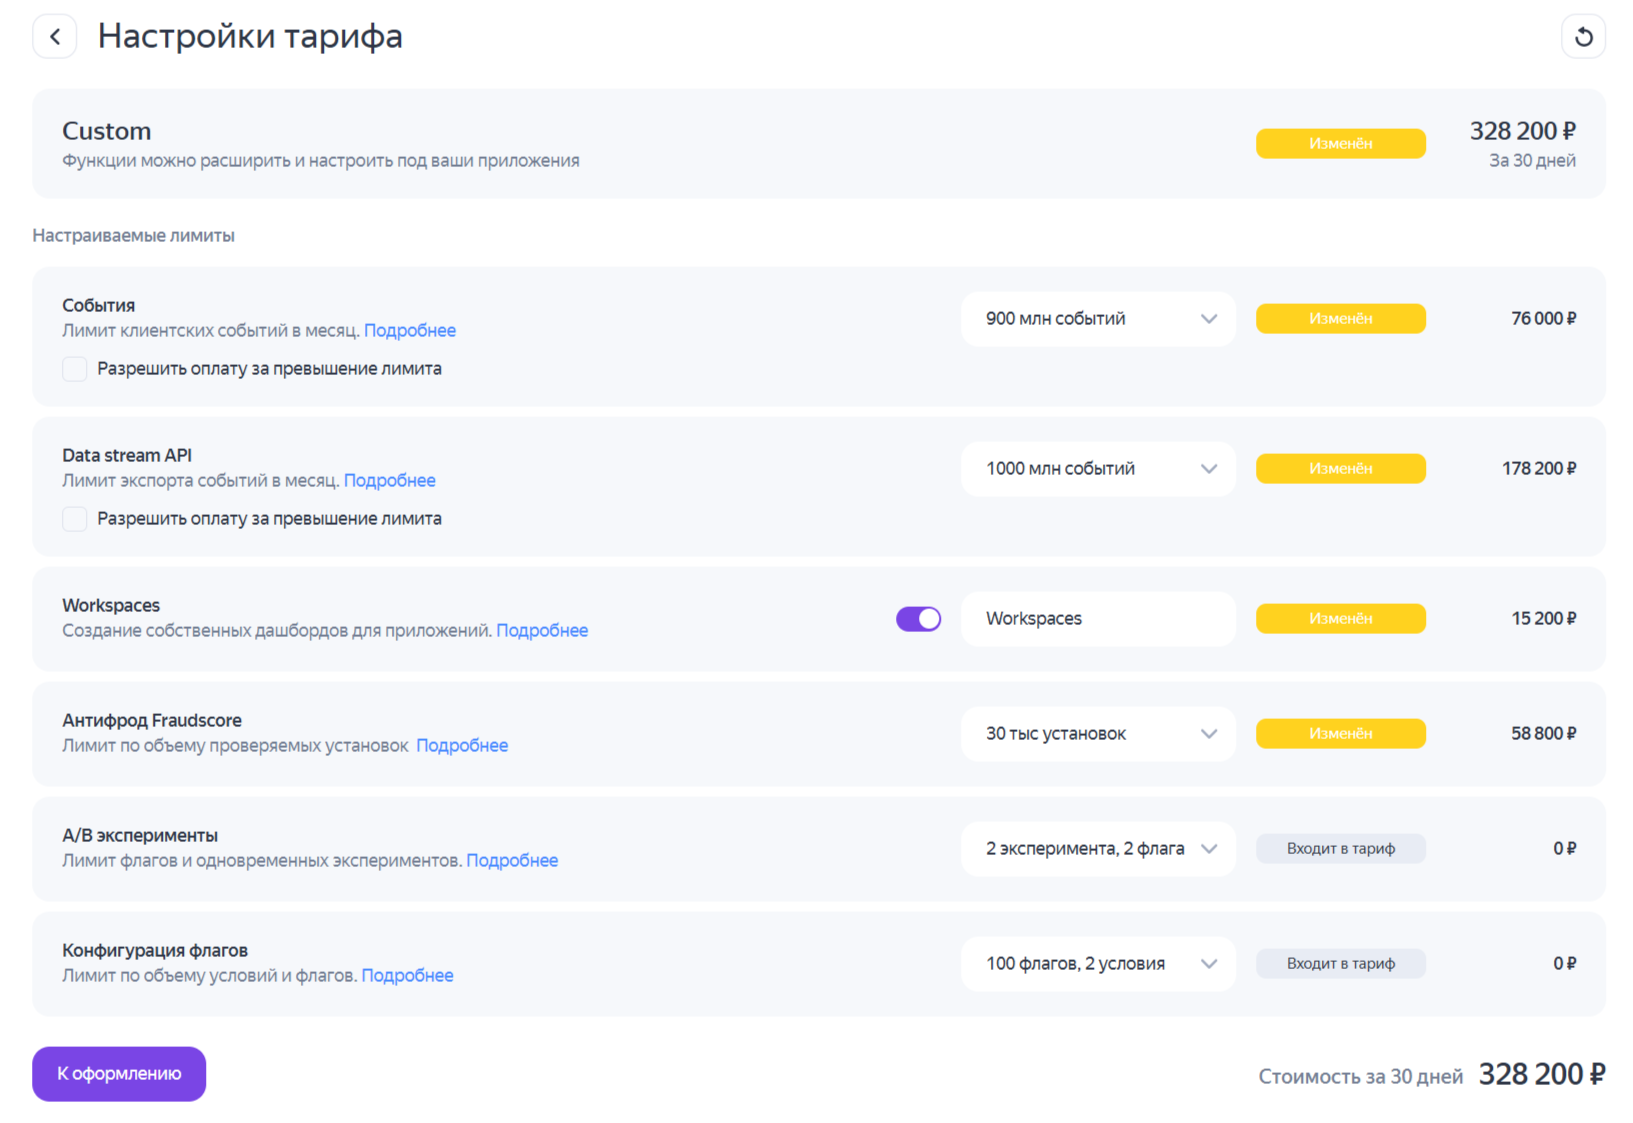
Task: Click the back arrow icon
Action: (x=55, y=37)
